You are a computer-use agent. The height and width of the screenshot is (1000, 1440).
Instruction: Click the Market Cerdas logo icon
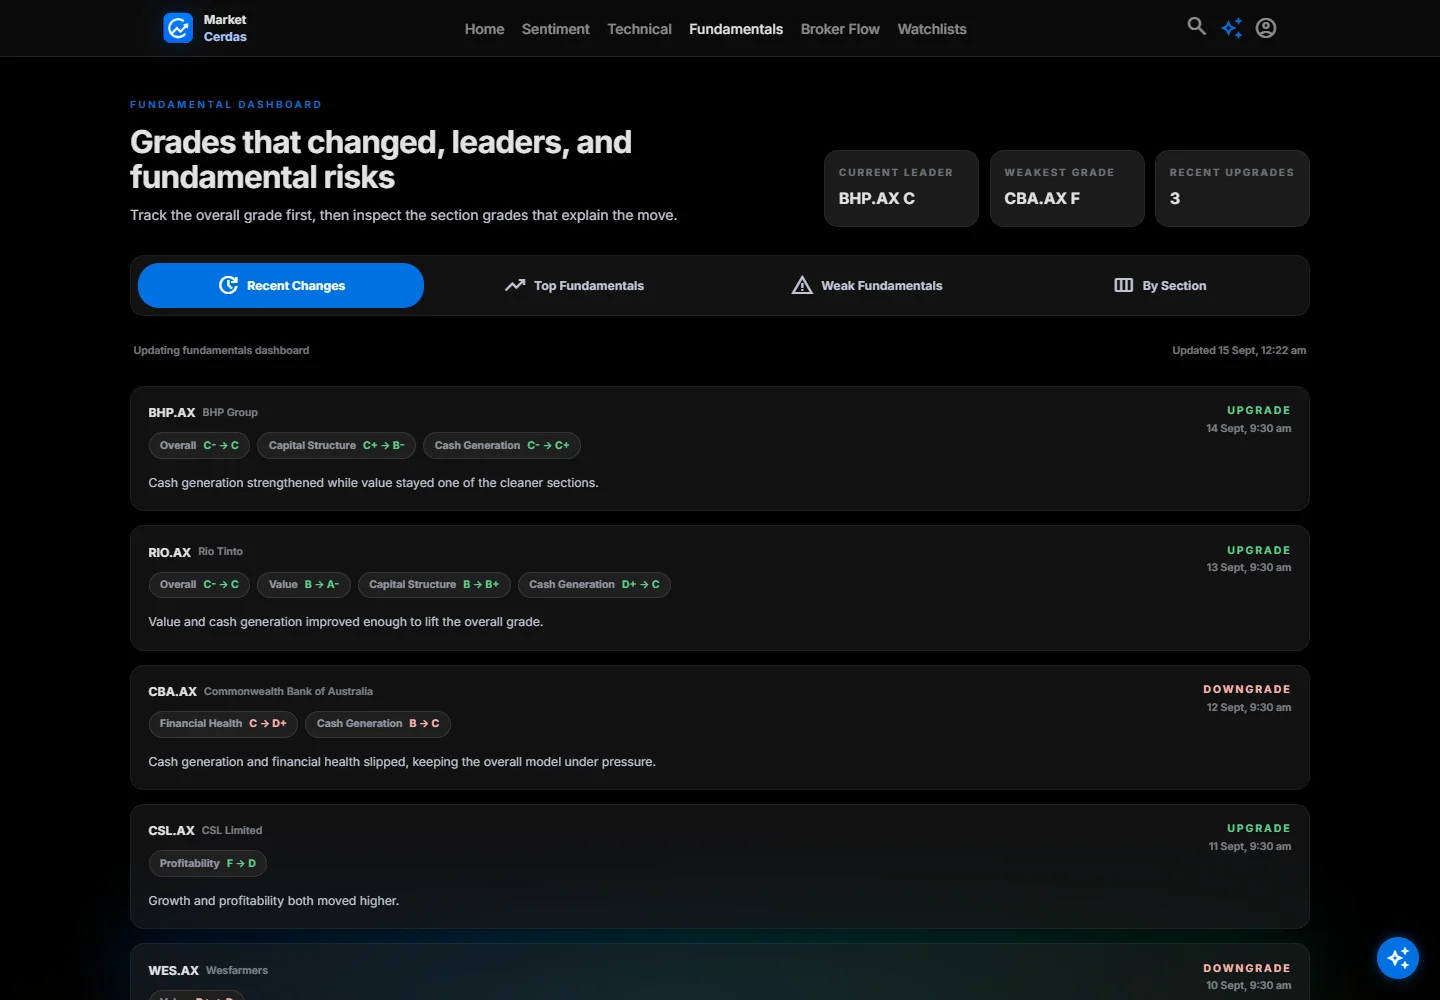(x=178, y=28)
